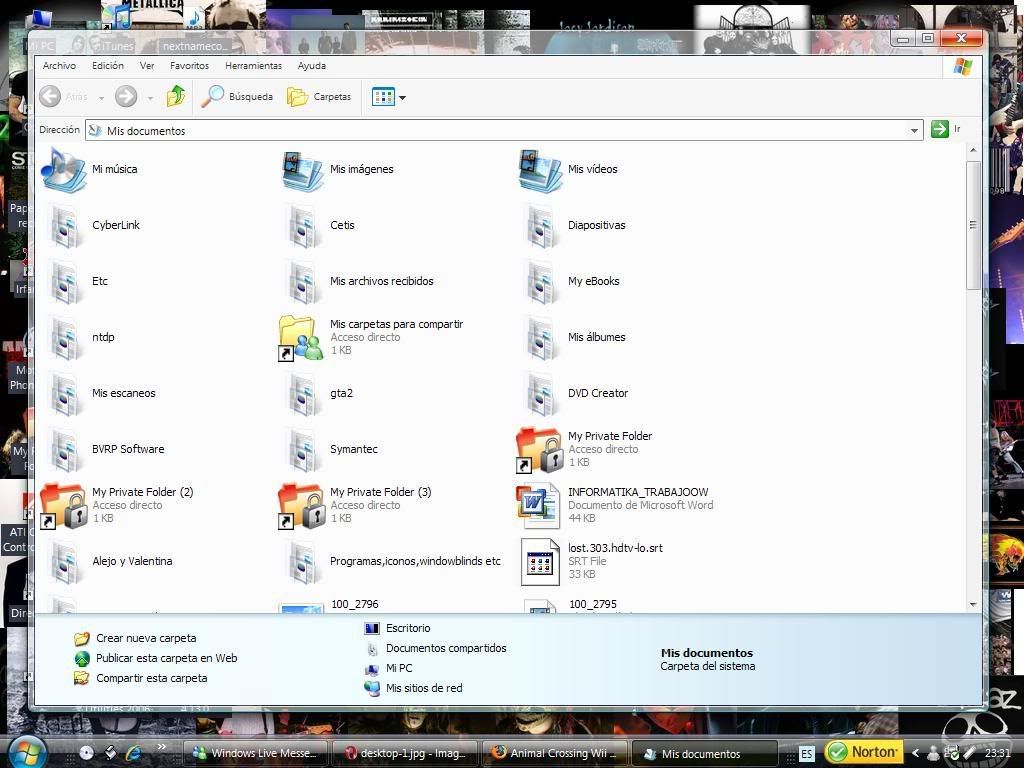Click the Dirección address field

504,131
